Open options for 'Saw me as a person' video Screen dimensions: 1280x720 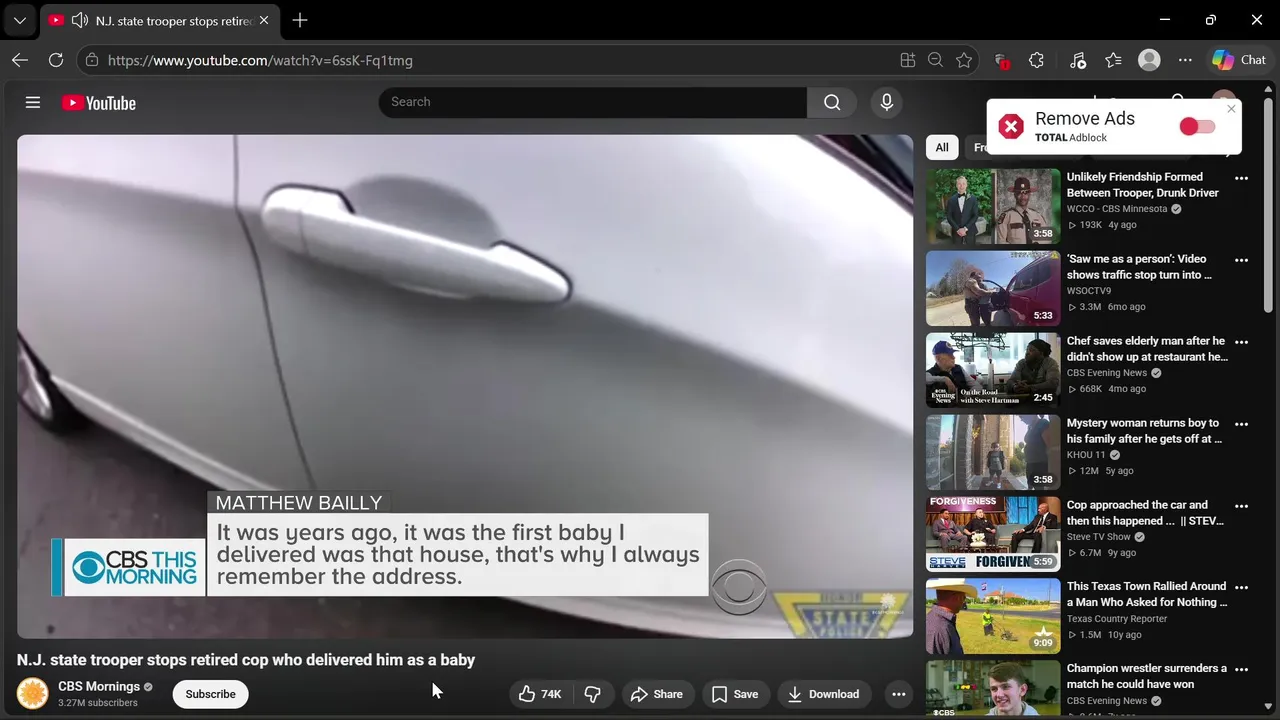click(1241, 260)
